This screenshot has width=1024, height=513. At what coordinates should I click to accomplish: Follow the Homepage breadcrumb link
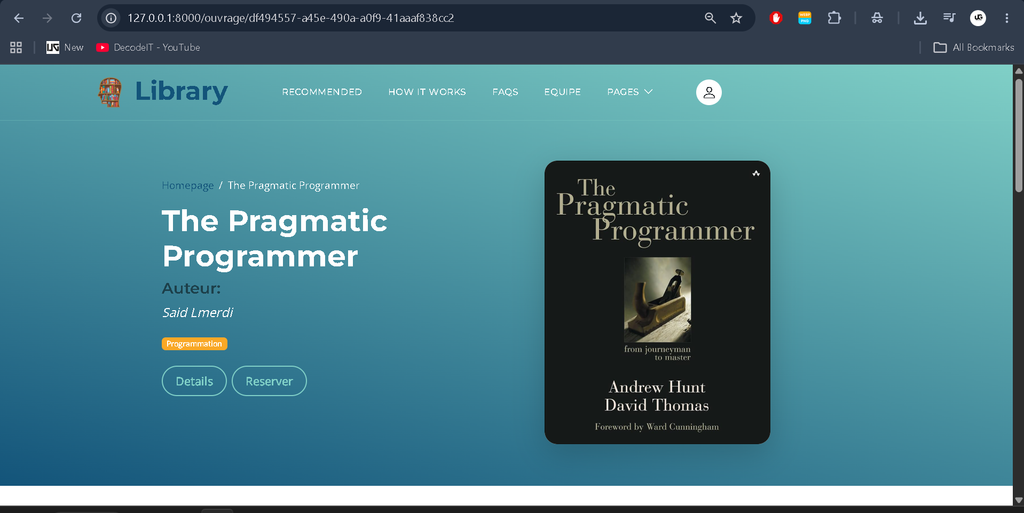[x=187, y=185]
